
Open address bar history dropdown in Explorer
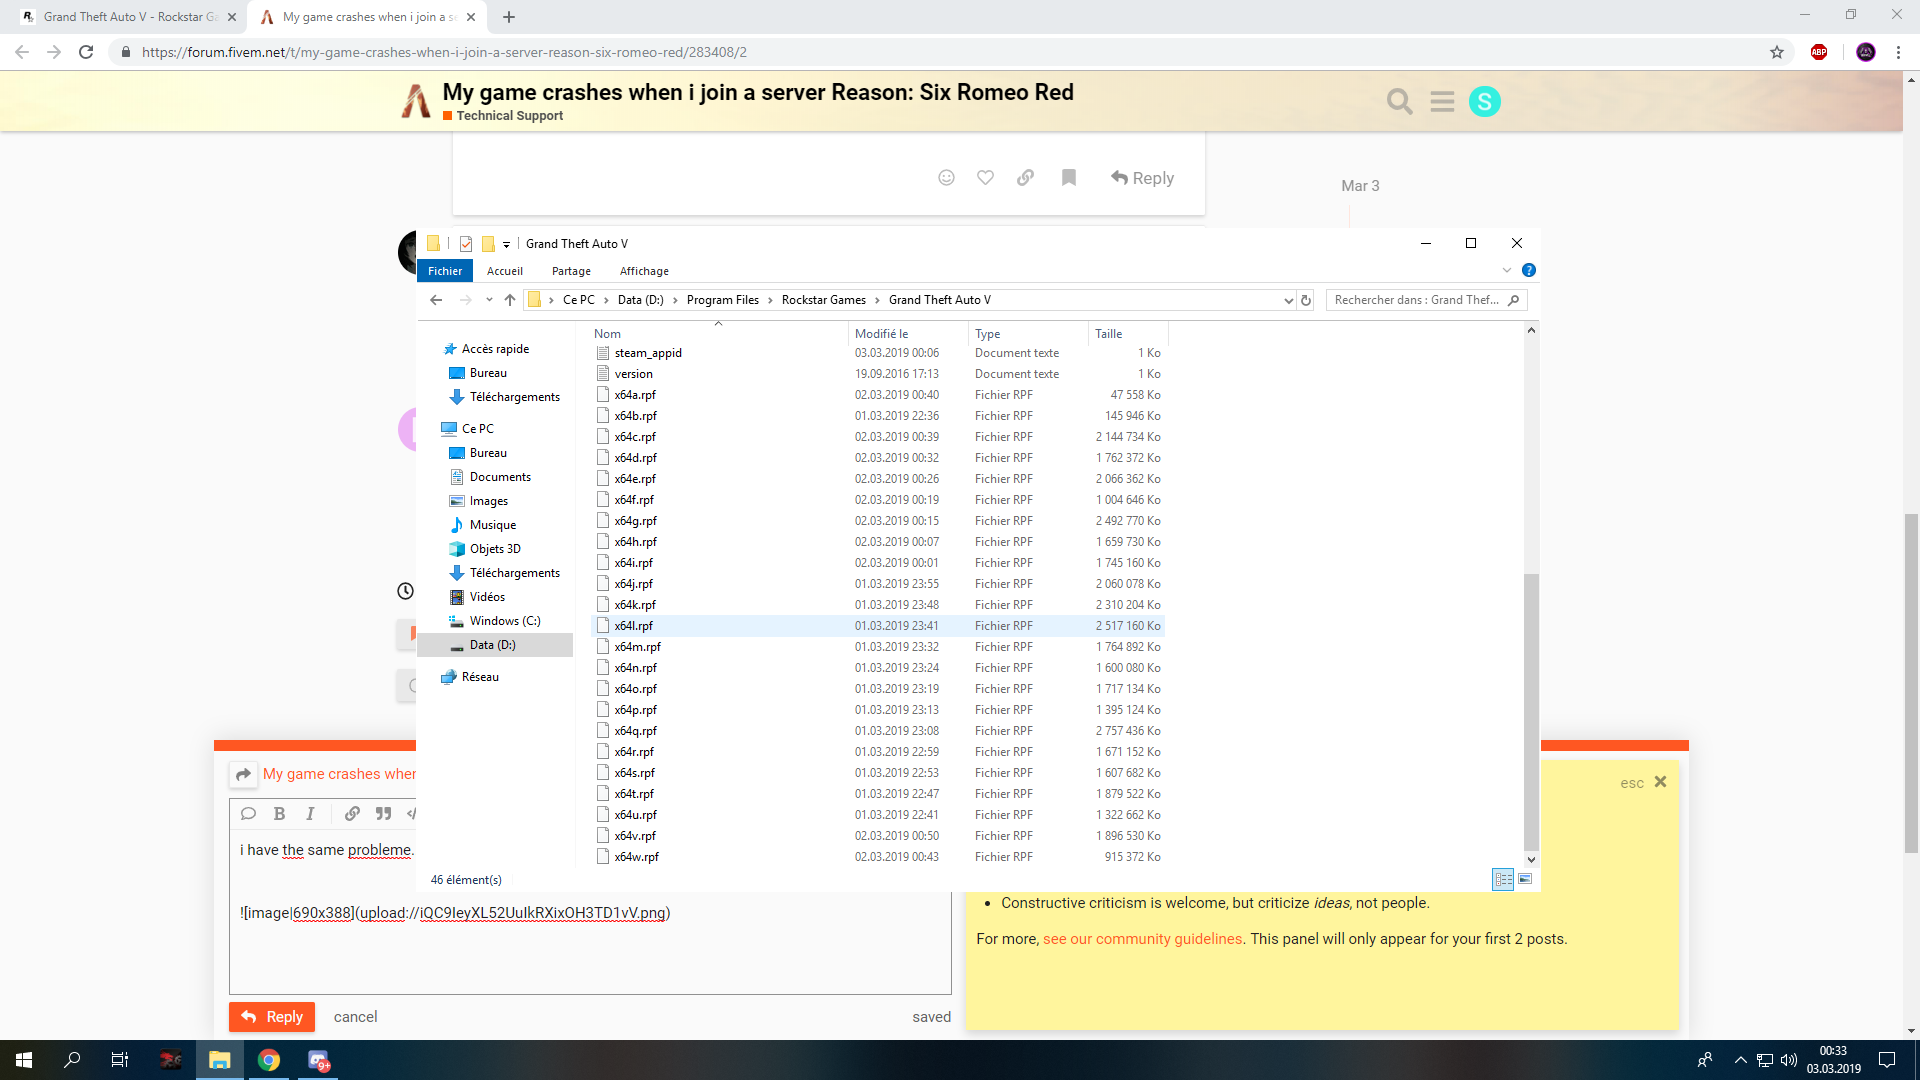(x=1288, y=300)
